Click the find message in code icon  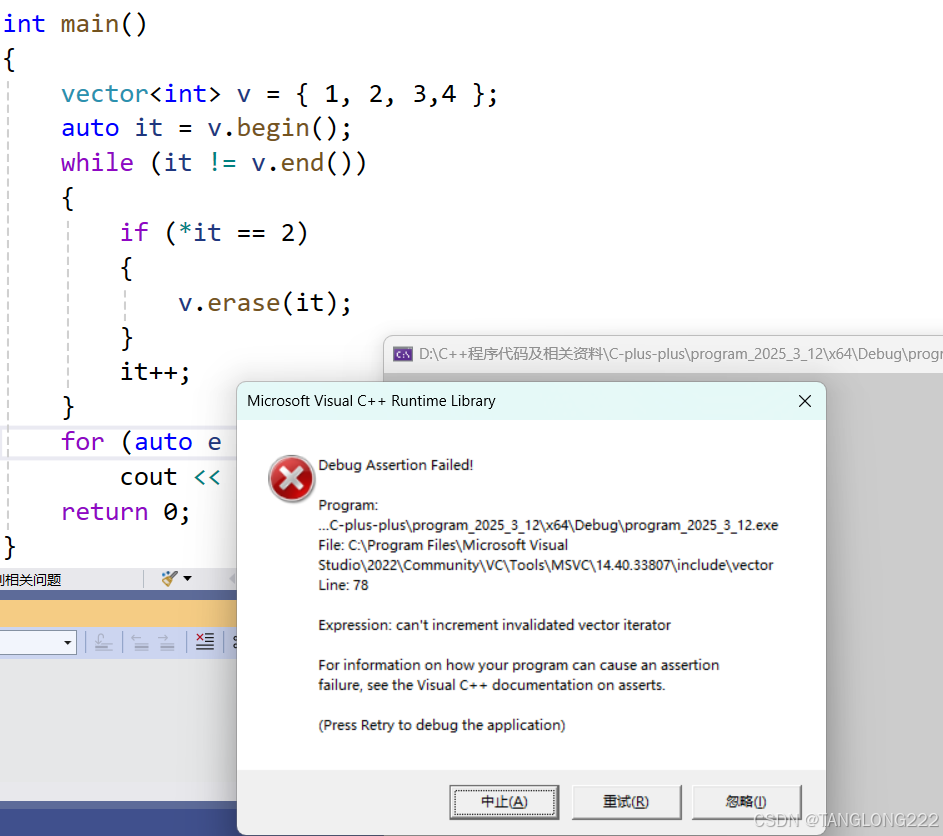(103, 643)
